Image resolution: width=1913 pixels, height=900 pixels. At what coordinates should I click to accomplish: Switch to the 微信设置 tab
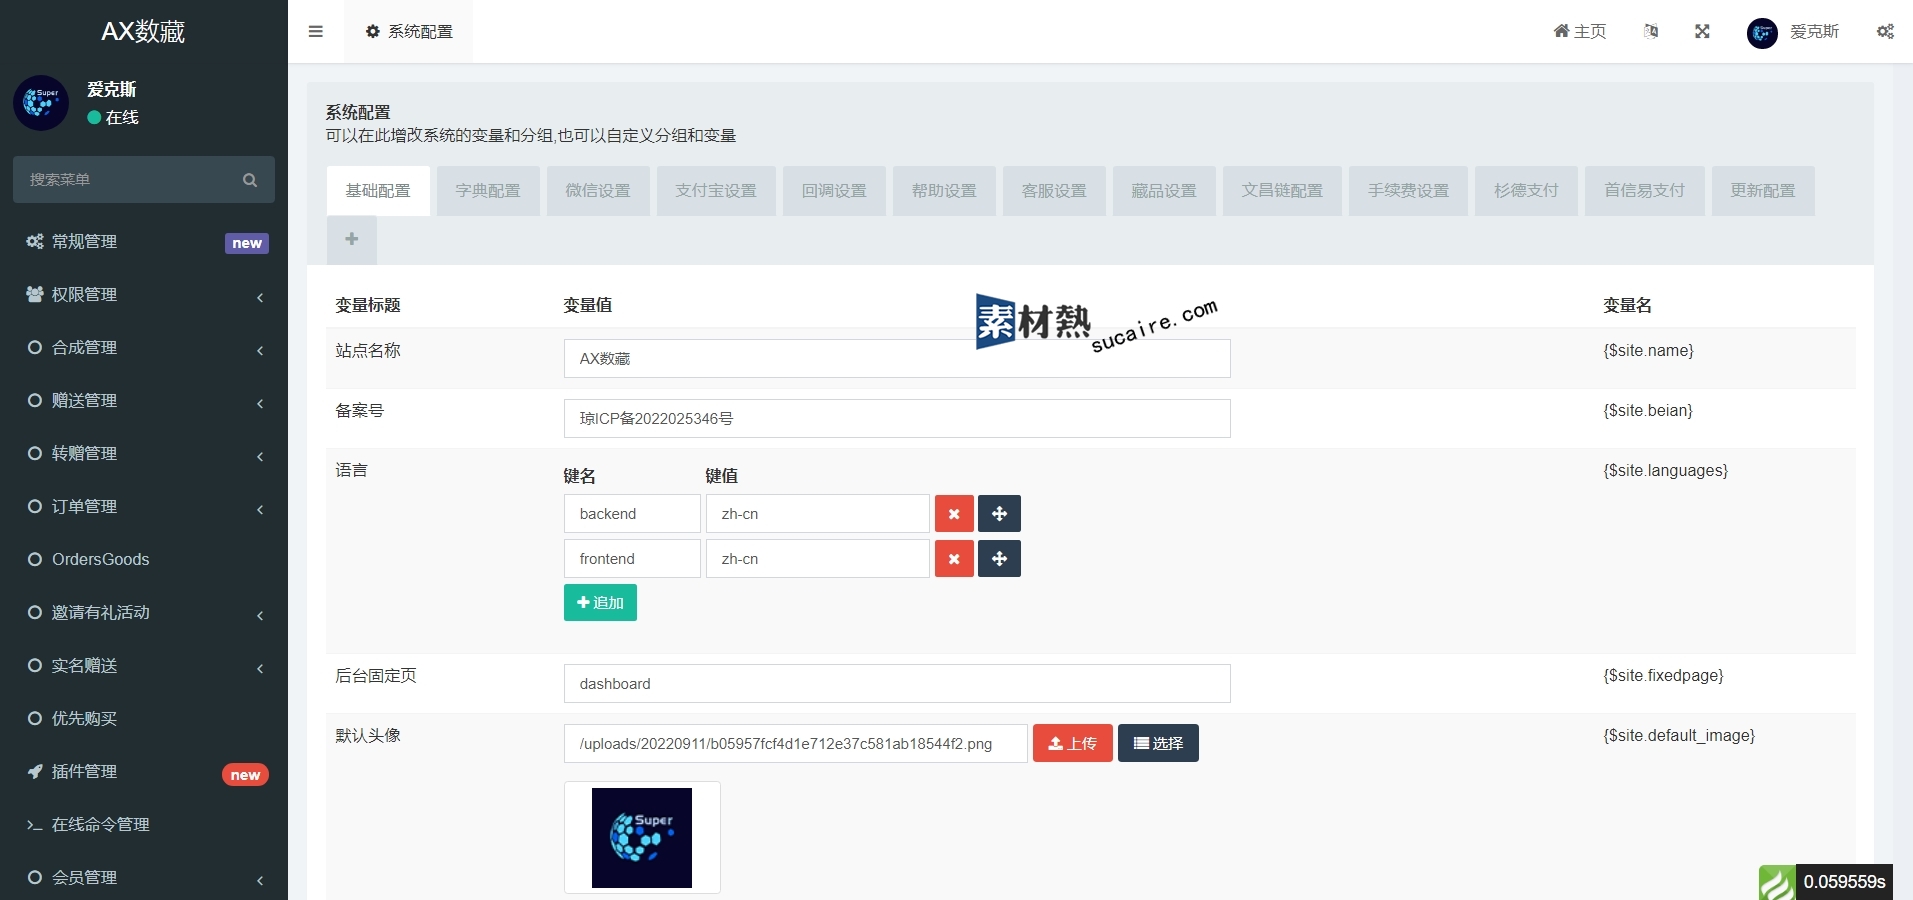click(598, 191)
